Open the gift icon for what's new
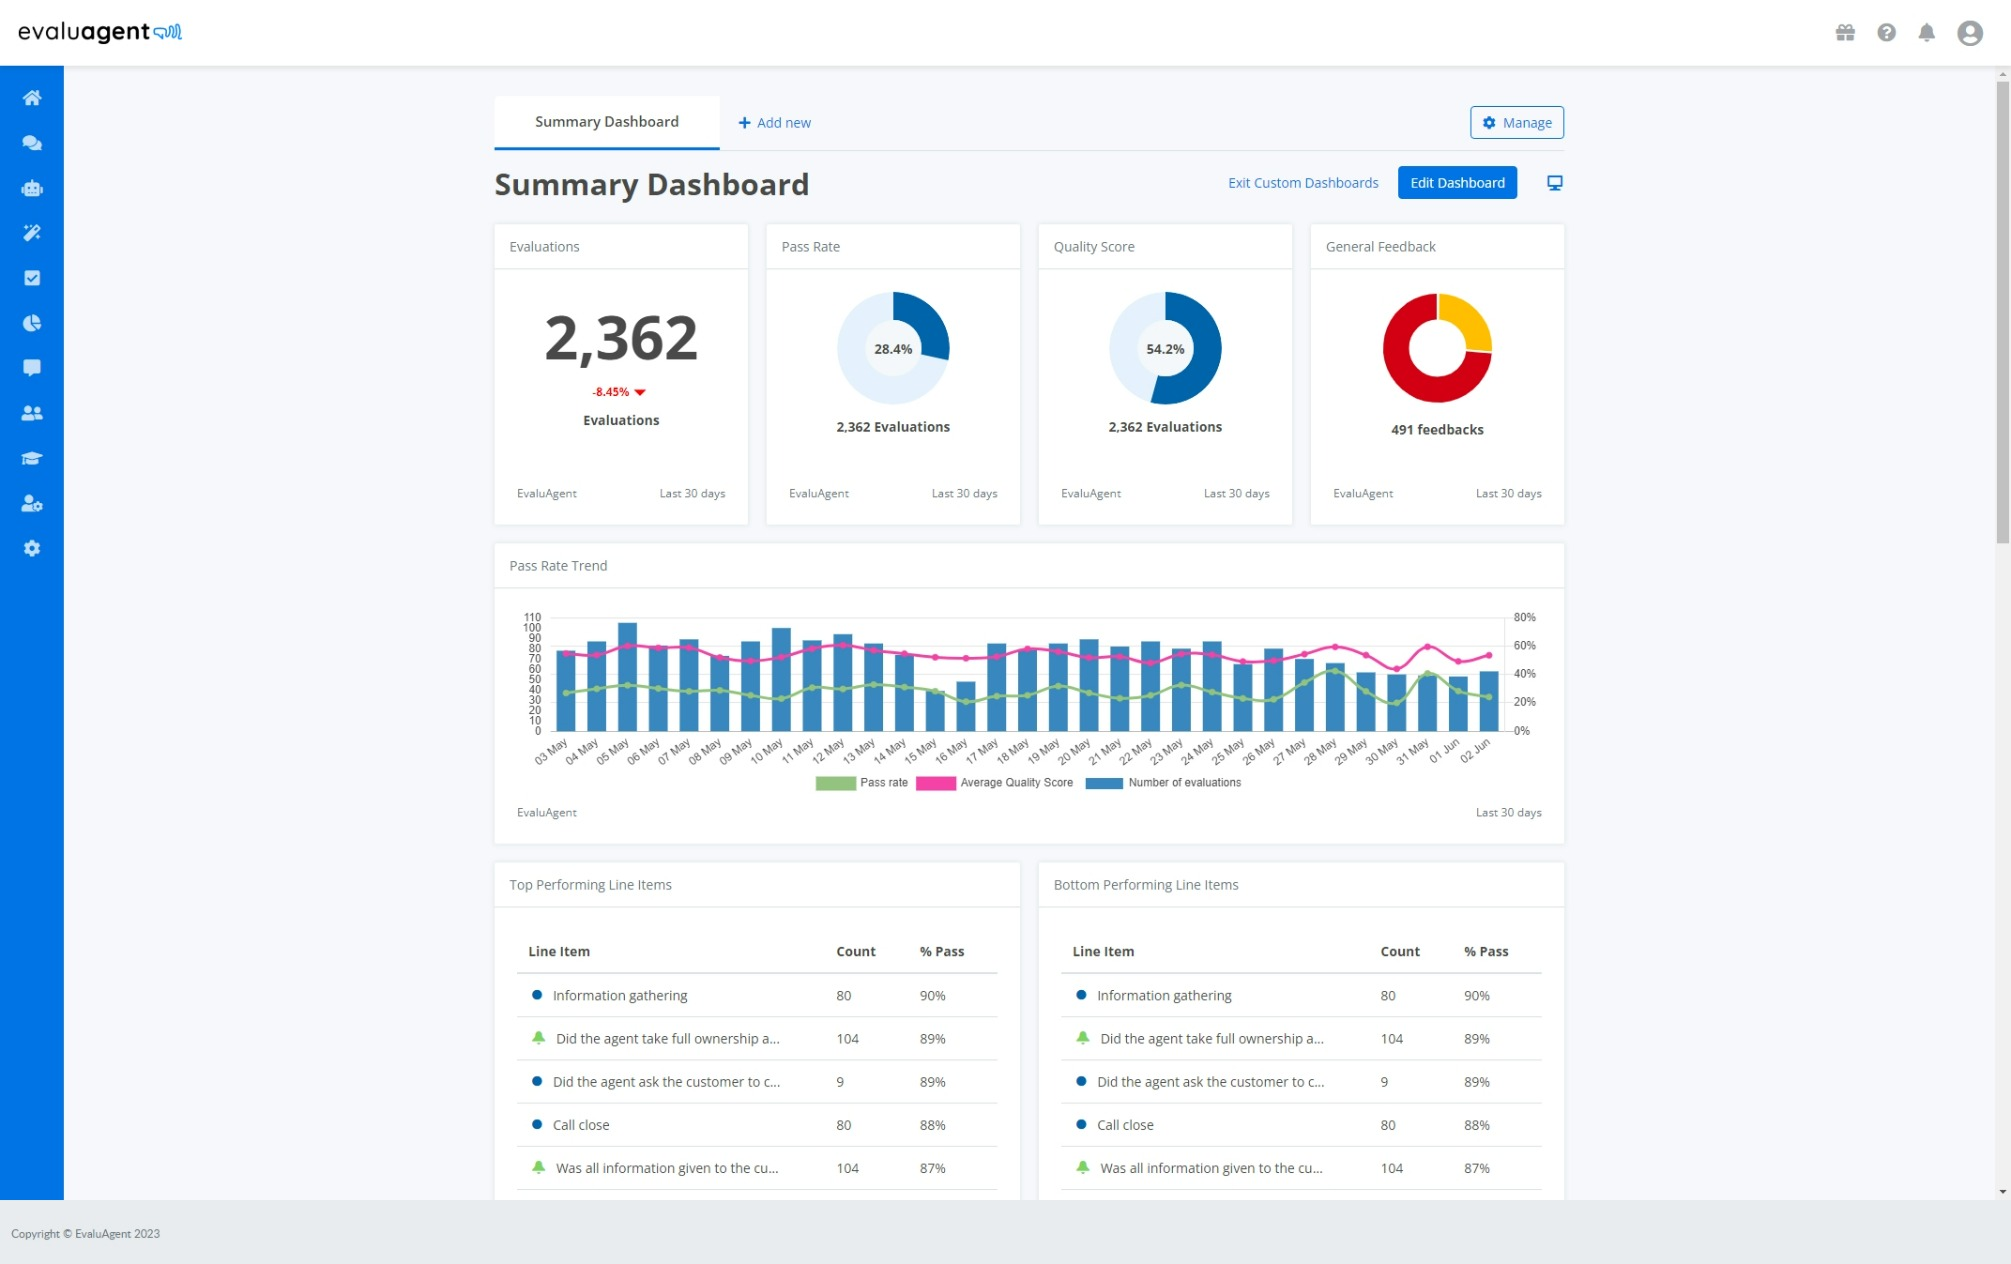The image size is (2011, 1264). coord(1845,32)
